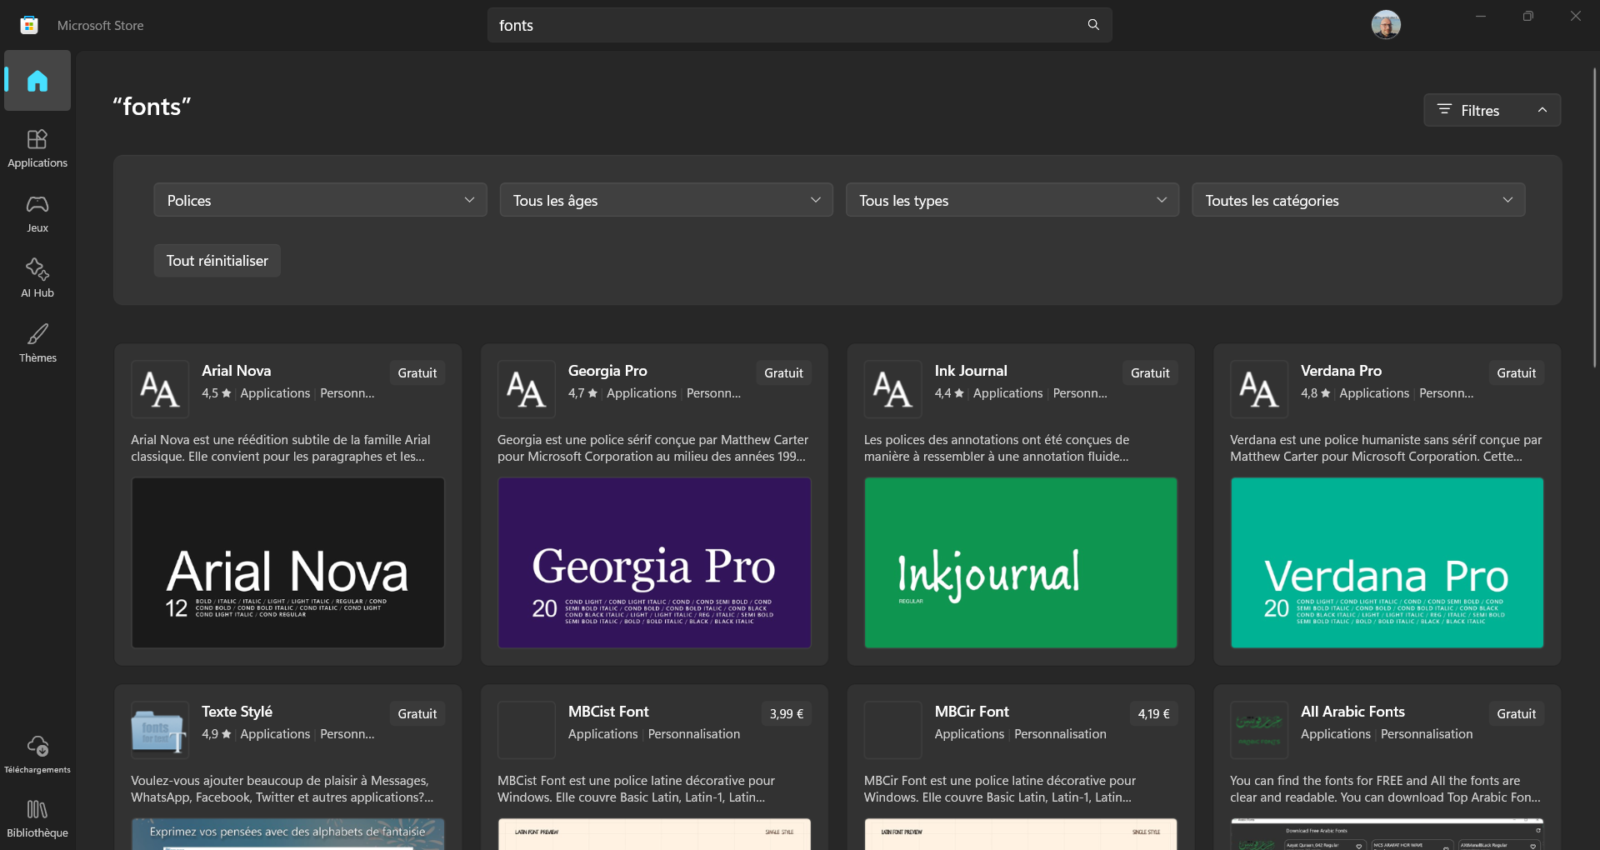Click the "fonts" results heading
The width and height of the screenshot is (1600, 850).
[152, 107]
